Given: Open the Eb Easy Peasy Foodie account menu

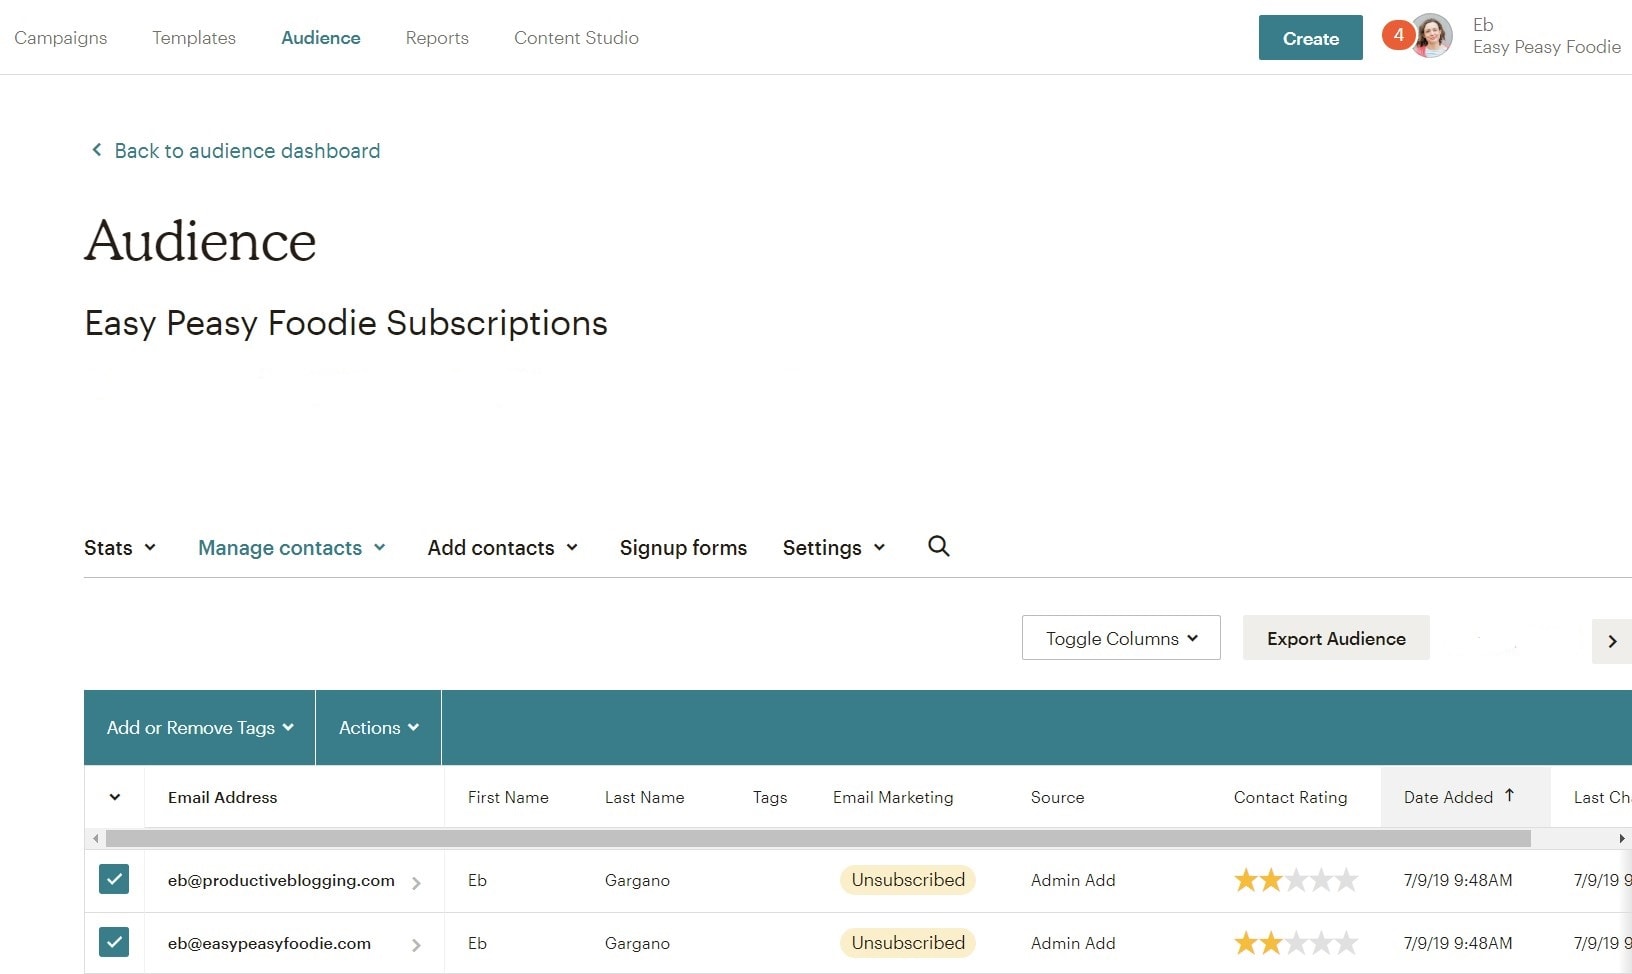Looking at the screenshot, I should (1546, 36).
